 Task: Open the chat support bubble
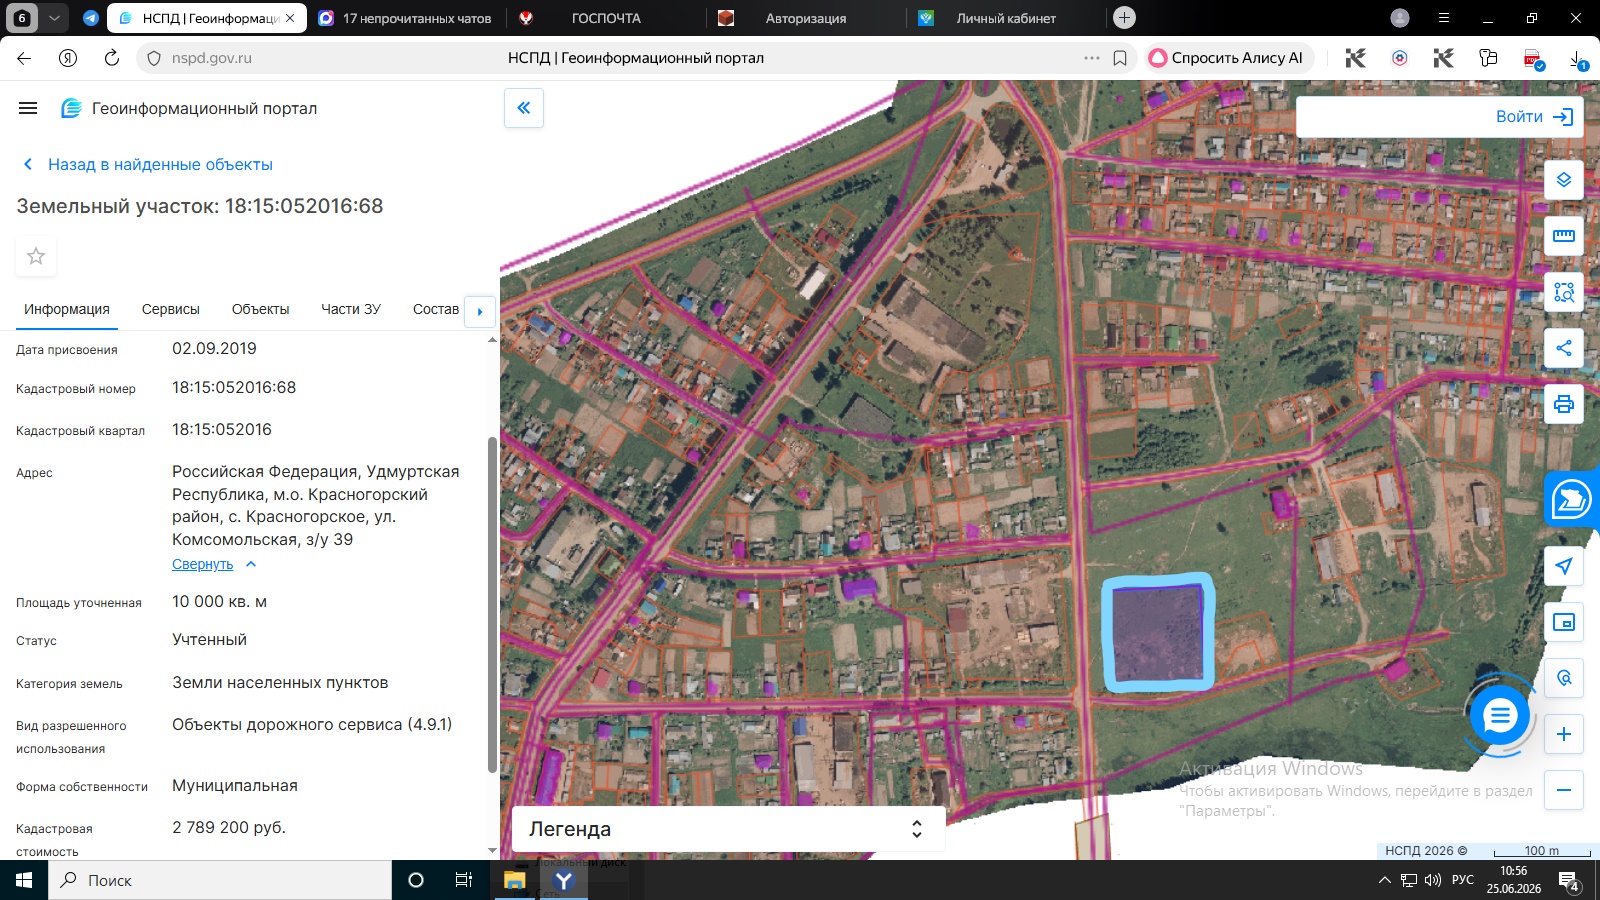pyautogui.click(x=1500, y=715)
